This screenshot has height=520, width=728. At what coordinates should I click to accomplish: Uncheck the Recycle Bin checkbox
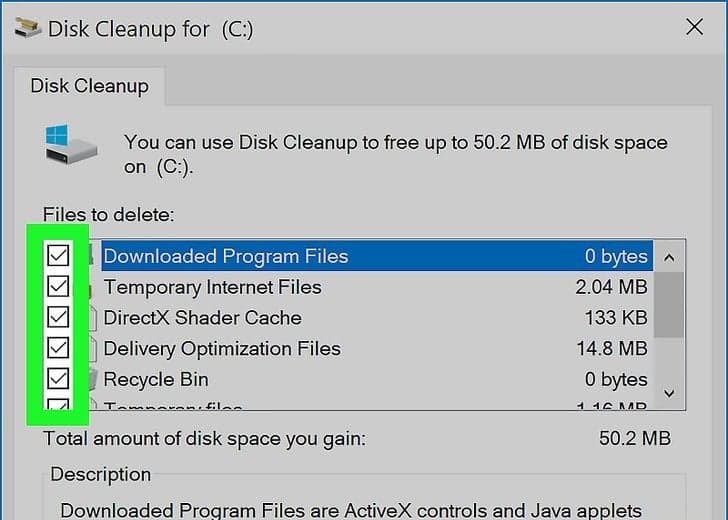click(x=58, y=379)
